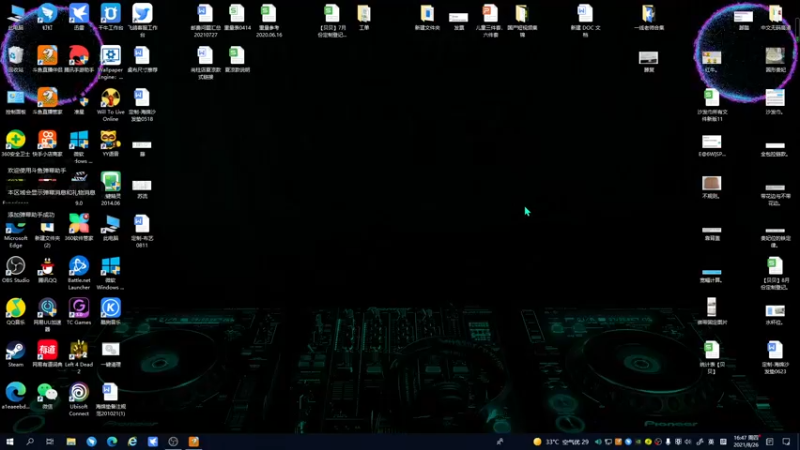Click the microphone icon in system tray
This screenshot has height=450, width=800.
coord(668,442)
